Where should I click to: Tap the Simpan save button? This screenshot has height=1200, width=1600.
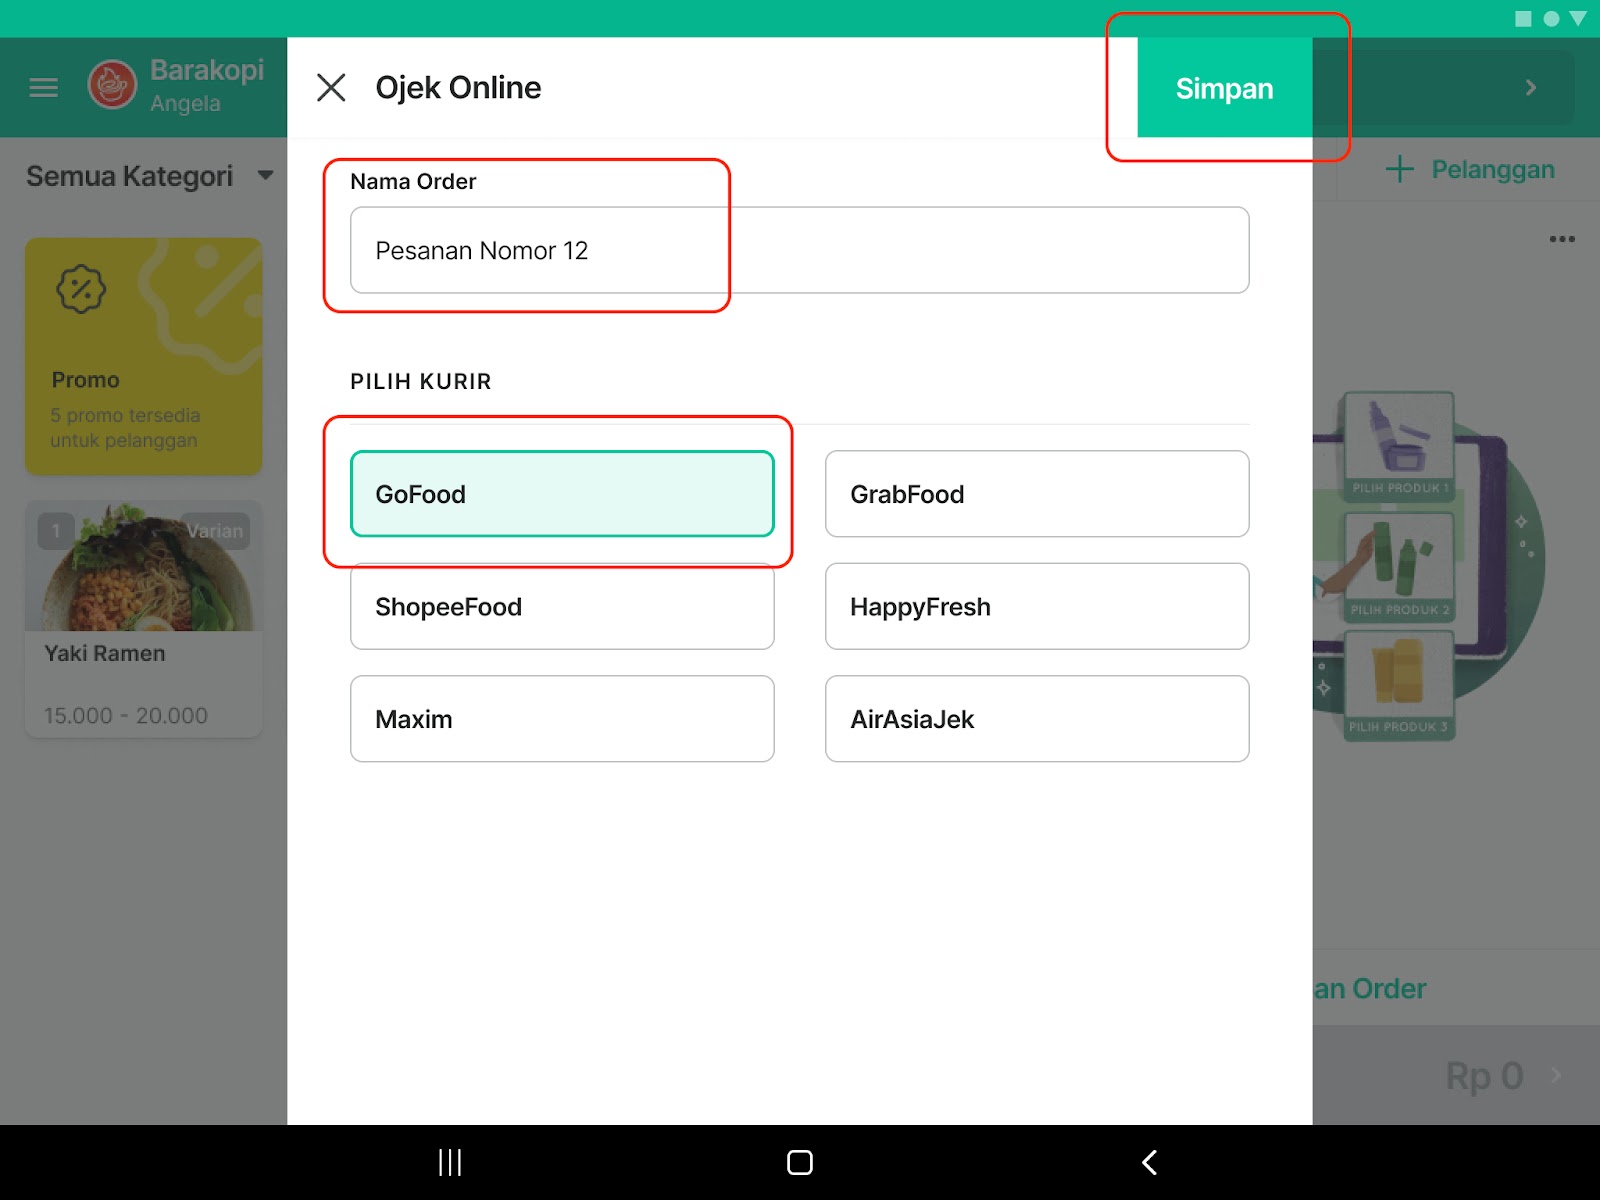1224,88
